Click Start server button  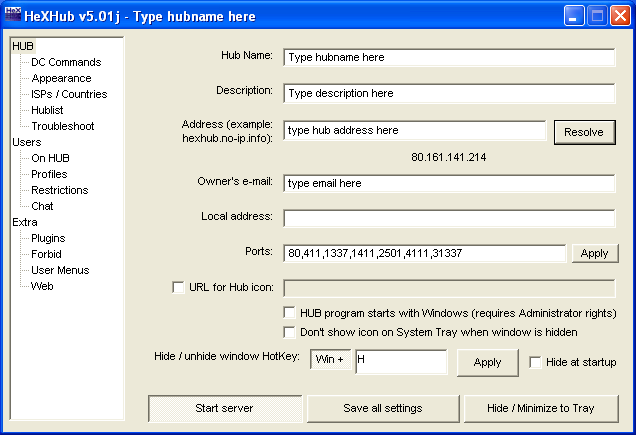(x=224, y=408)
